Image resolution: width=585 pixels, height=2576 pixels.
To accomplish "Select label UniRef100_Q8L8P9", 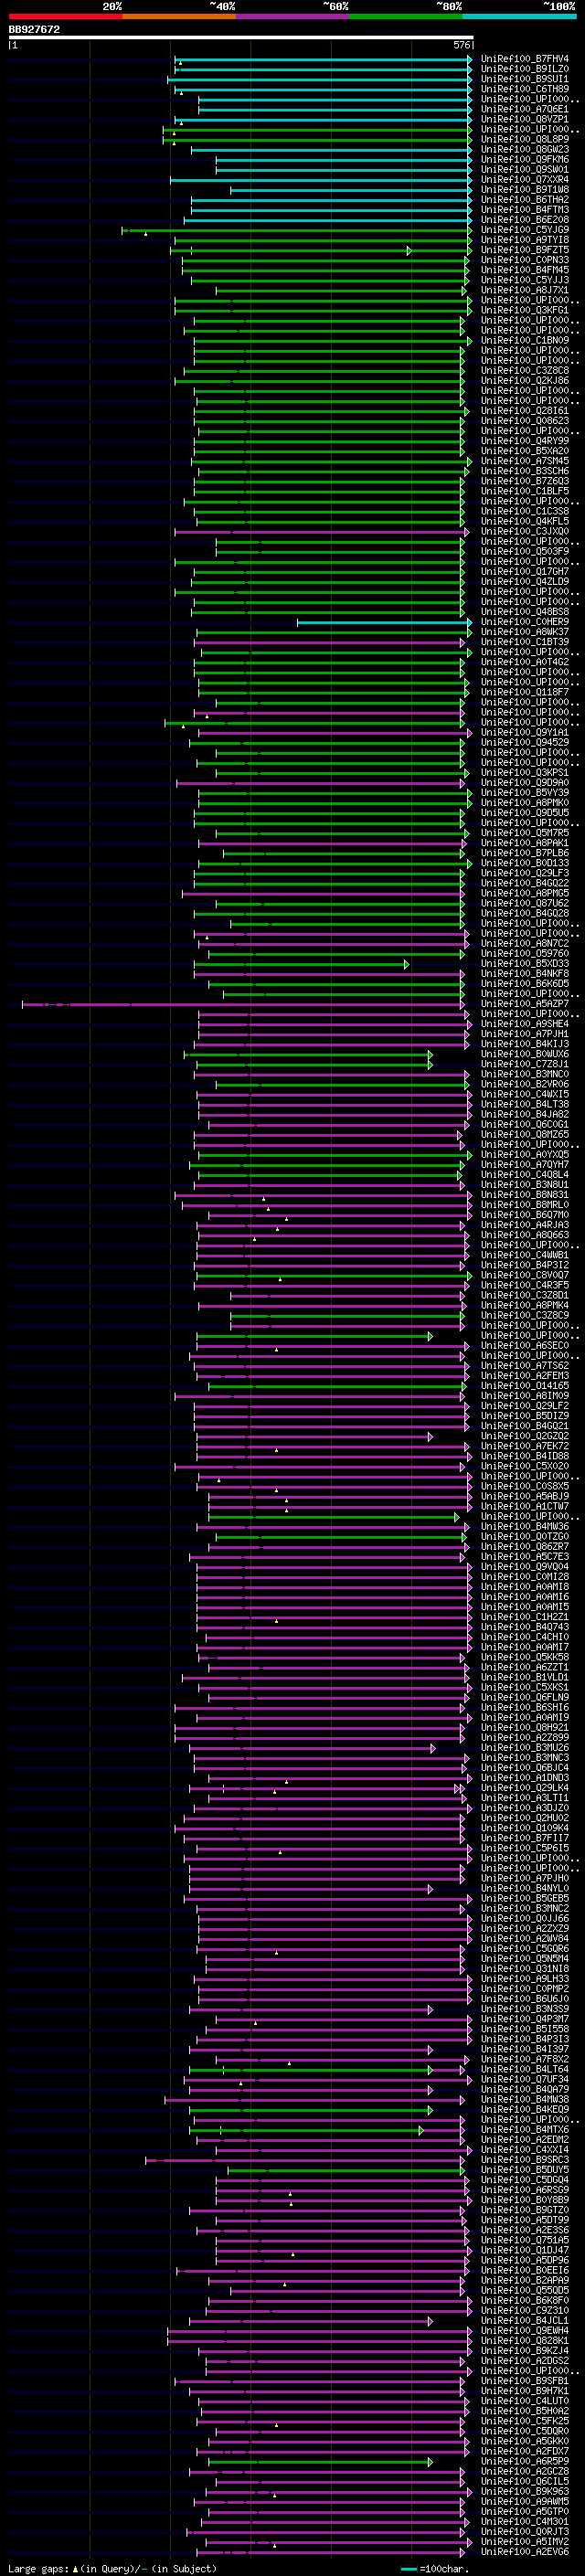I will [525, 139].
